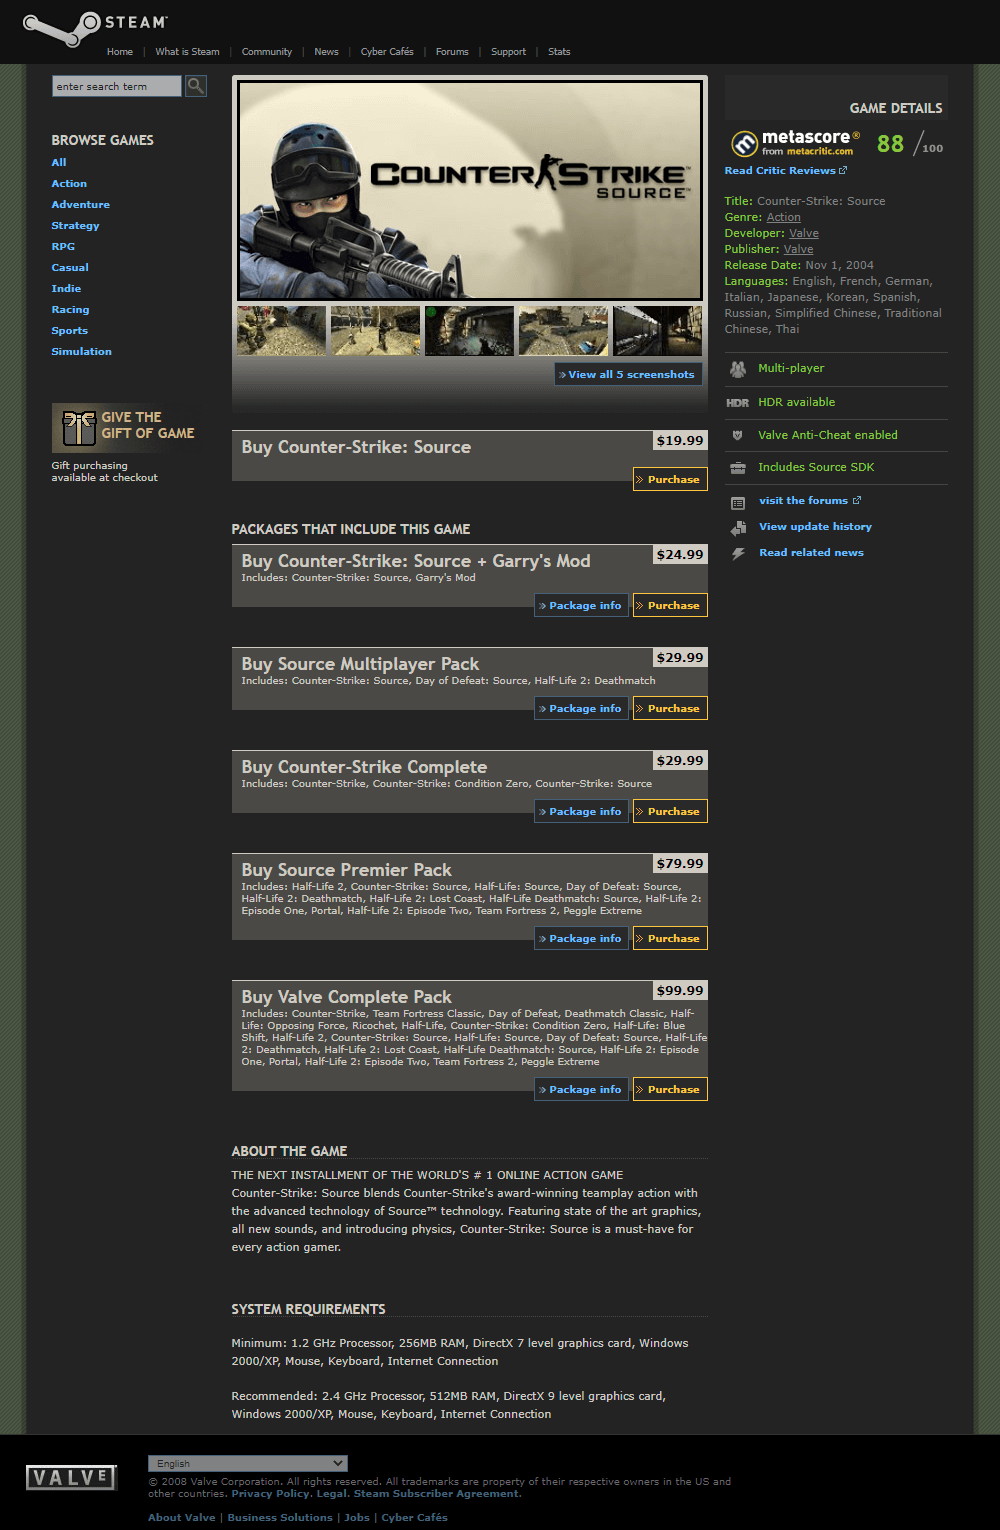
Task: Open View update history link
Action: 815,526
